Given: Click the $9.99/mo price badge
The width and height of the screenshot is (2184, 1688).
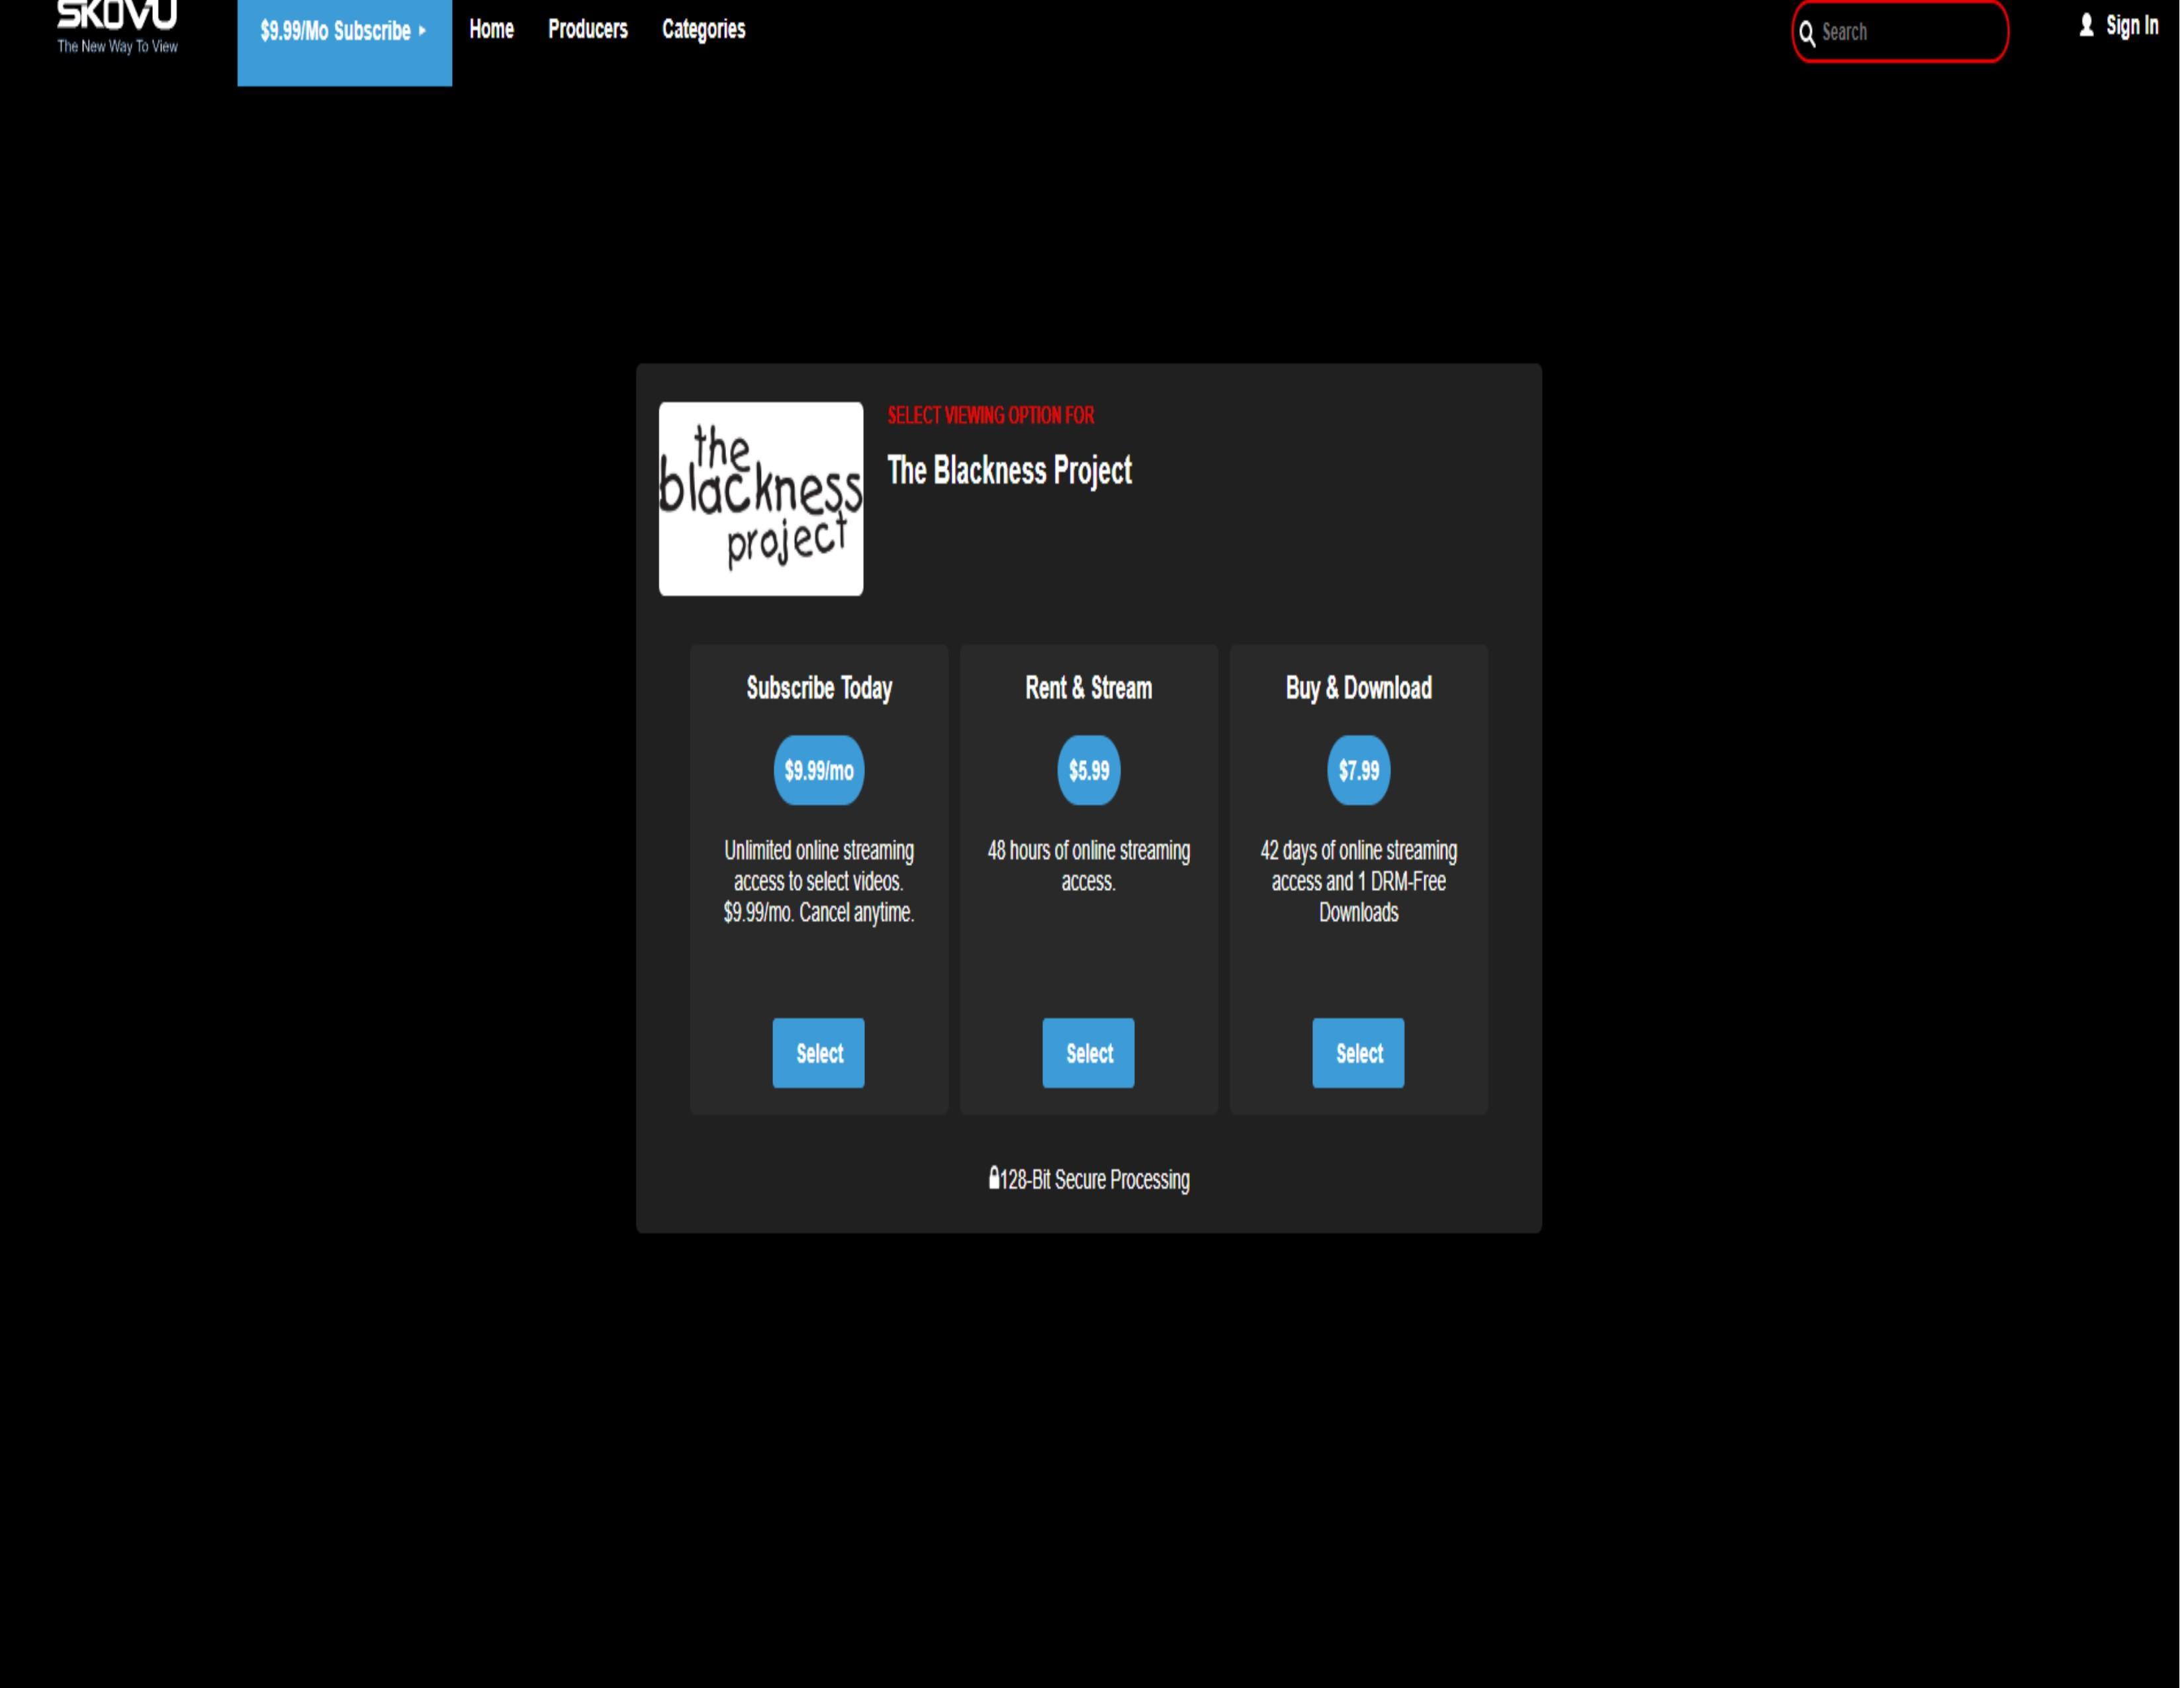Looking at the screenshot, I should click(x=818, y=770).
